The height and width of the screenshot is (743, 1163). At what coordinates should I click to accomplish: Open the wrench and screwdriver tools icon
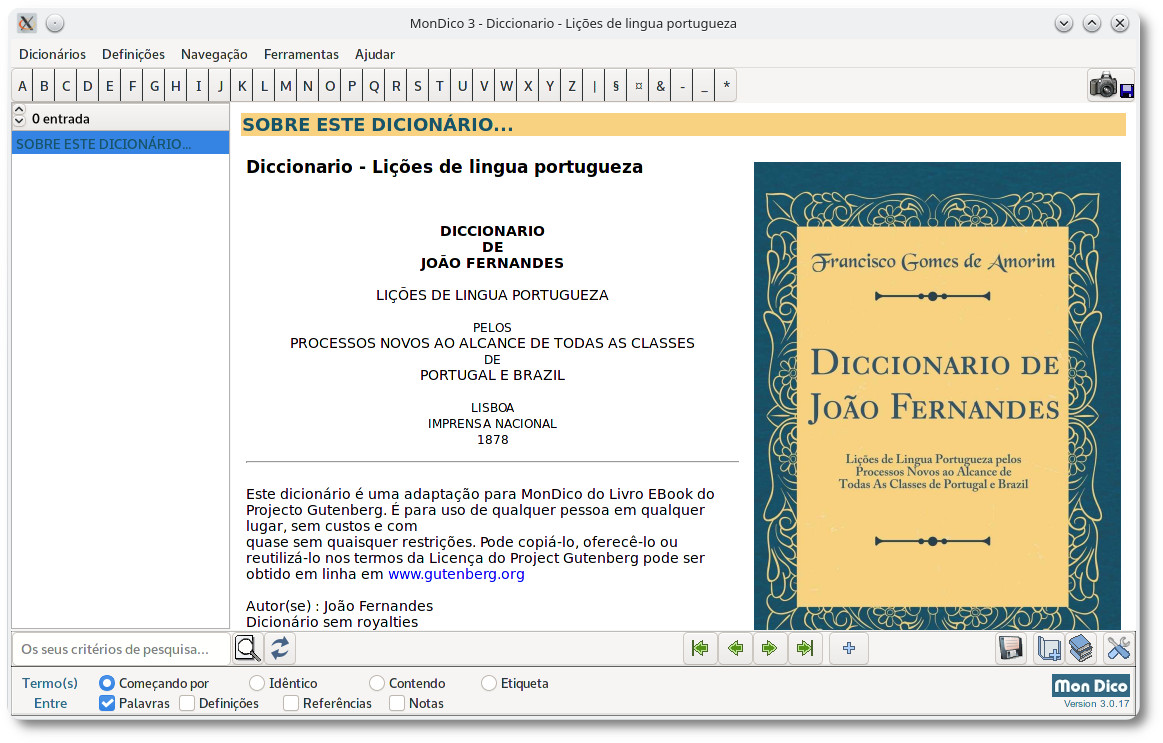tap(1118, 648)
